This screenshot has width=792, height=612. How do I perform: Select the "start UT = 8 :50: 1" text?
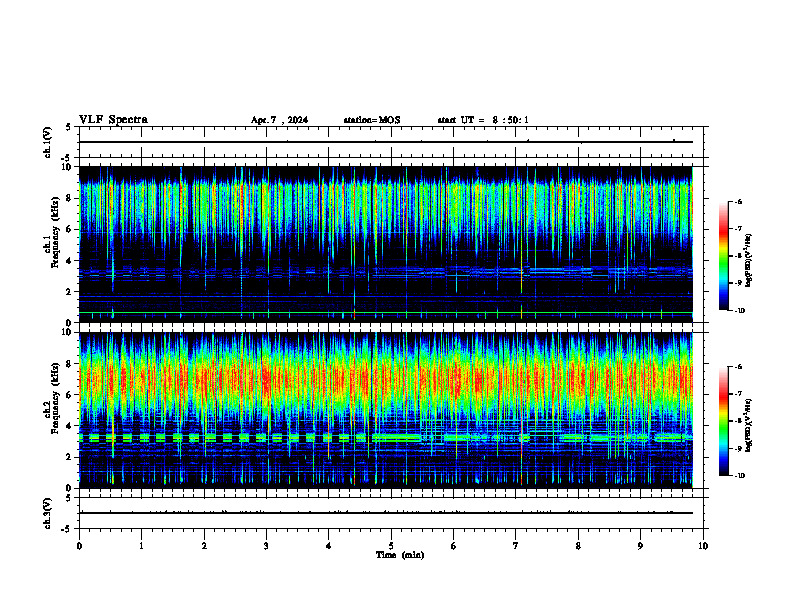(483, 120)
